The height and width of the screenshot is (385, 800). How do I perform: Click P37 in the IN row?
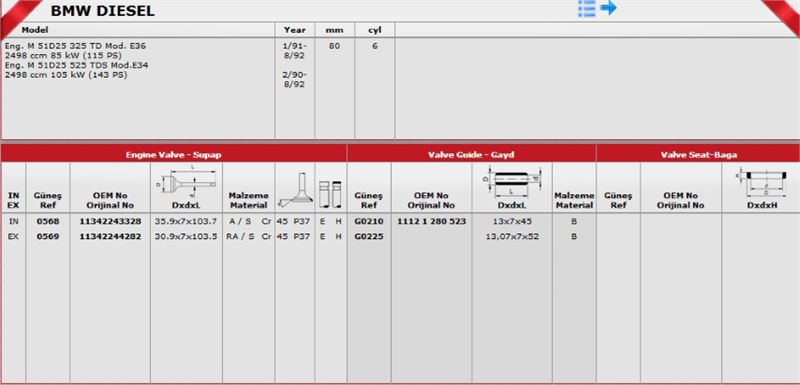[x=302, y=221]
